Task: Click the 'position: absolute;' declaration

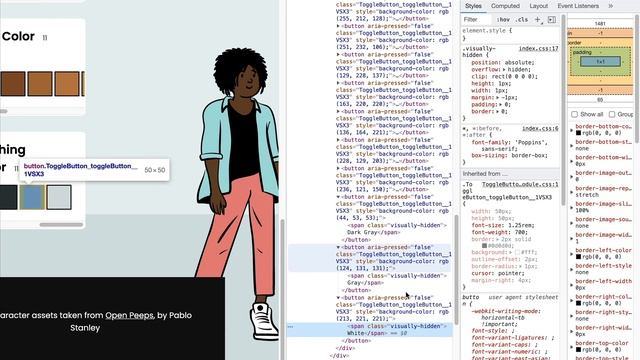Action: pos(503,63)
